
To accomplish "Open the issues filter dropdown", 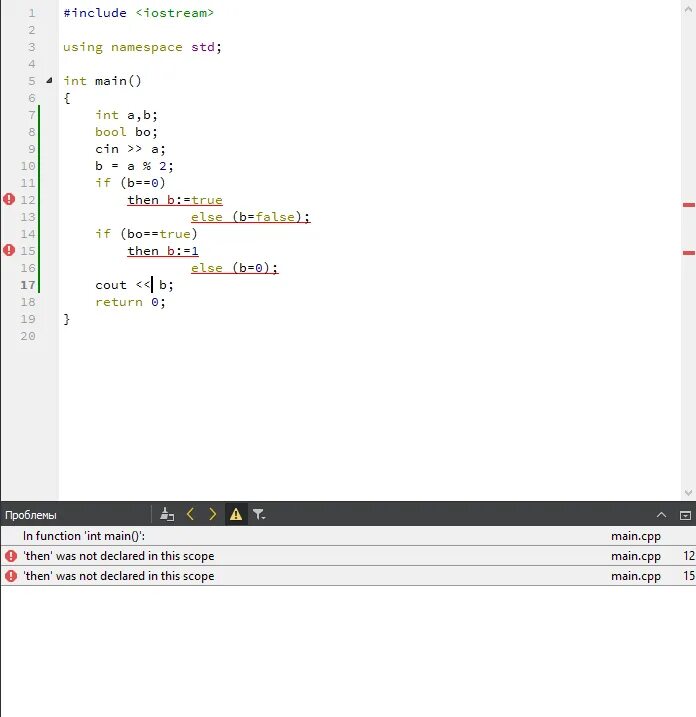I will (x=259, y=514).
